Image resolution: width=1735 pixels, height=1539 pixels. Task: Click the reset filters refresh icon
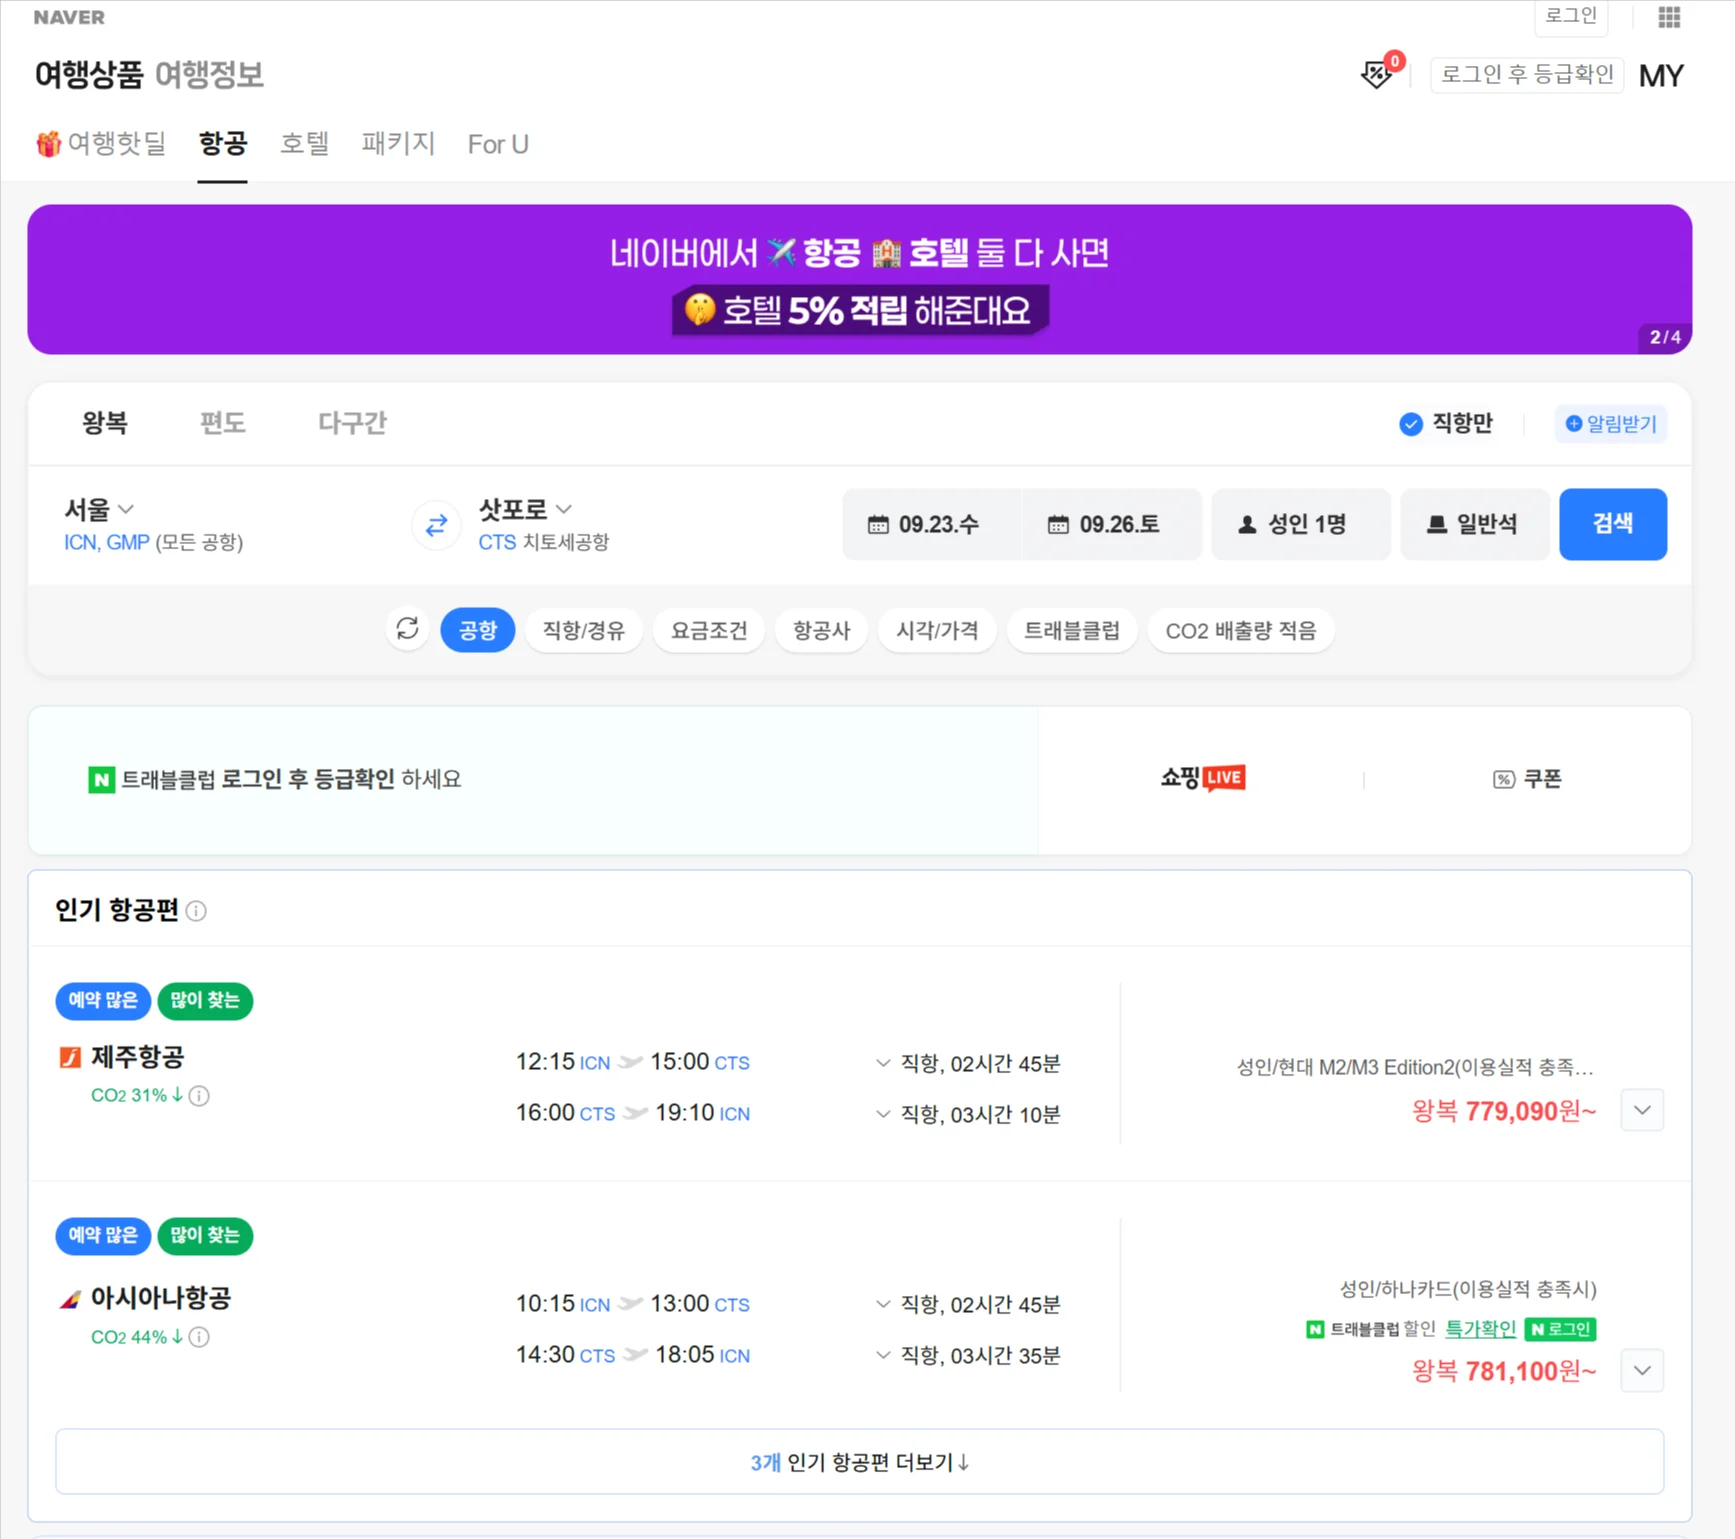point(407,629)
